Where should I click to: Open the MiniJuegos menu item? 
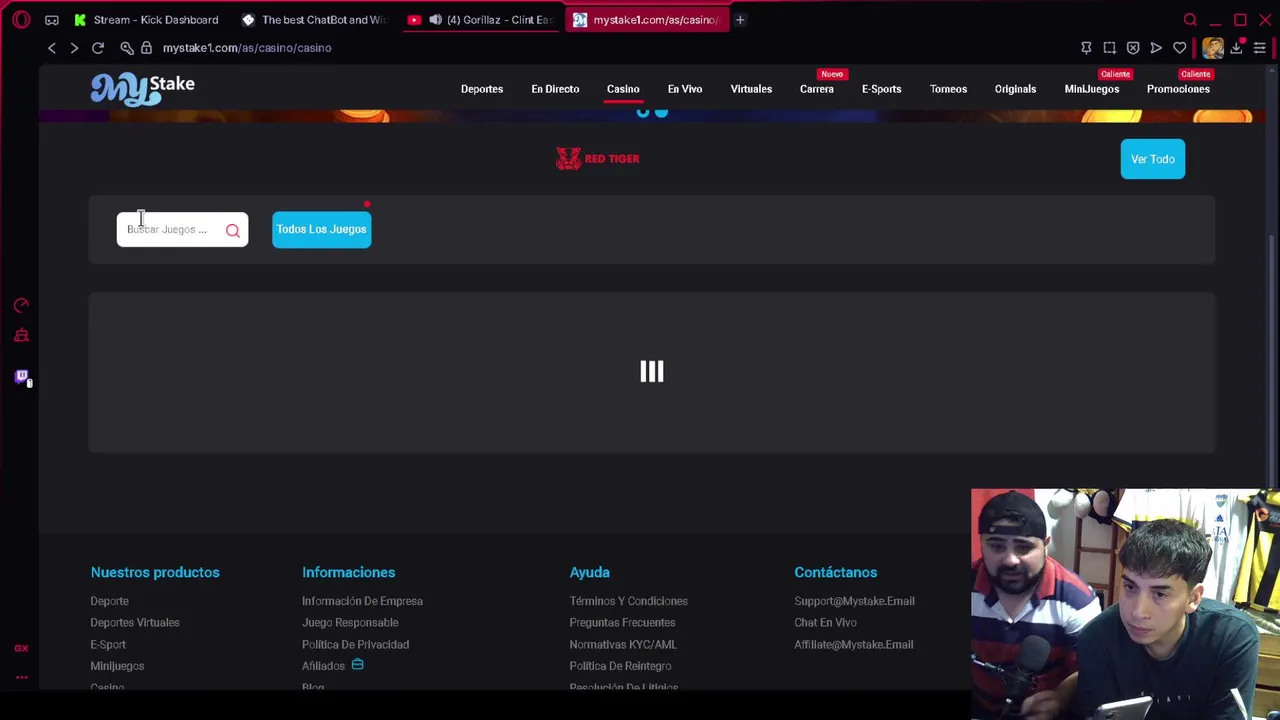click(1092, 89)
